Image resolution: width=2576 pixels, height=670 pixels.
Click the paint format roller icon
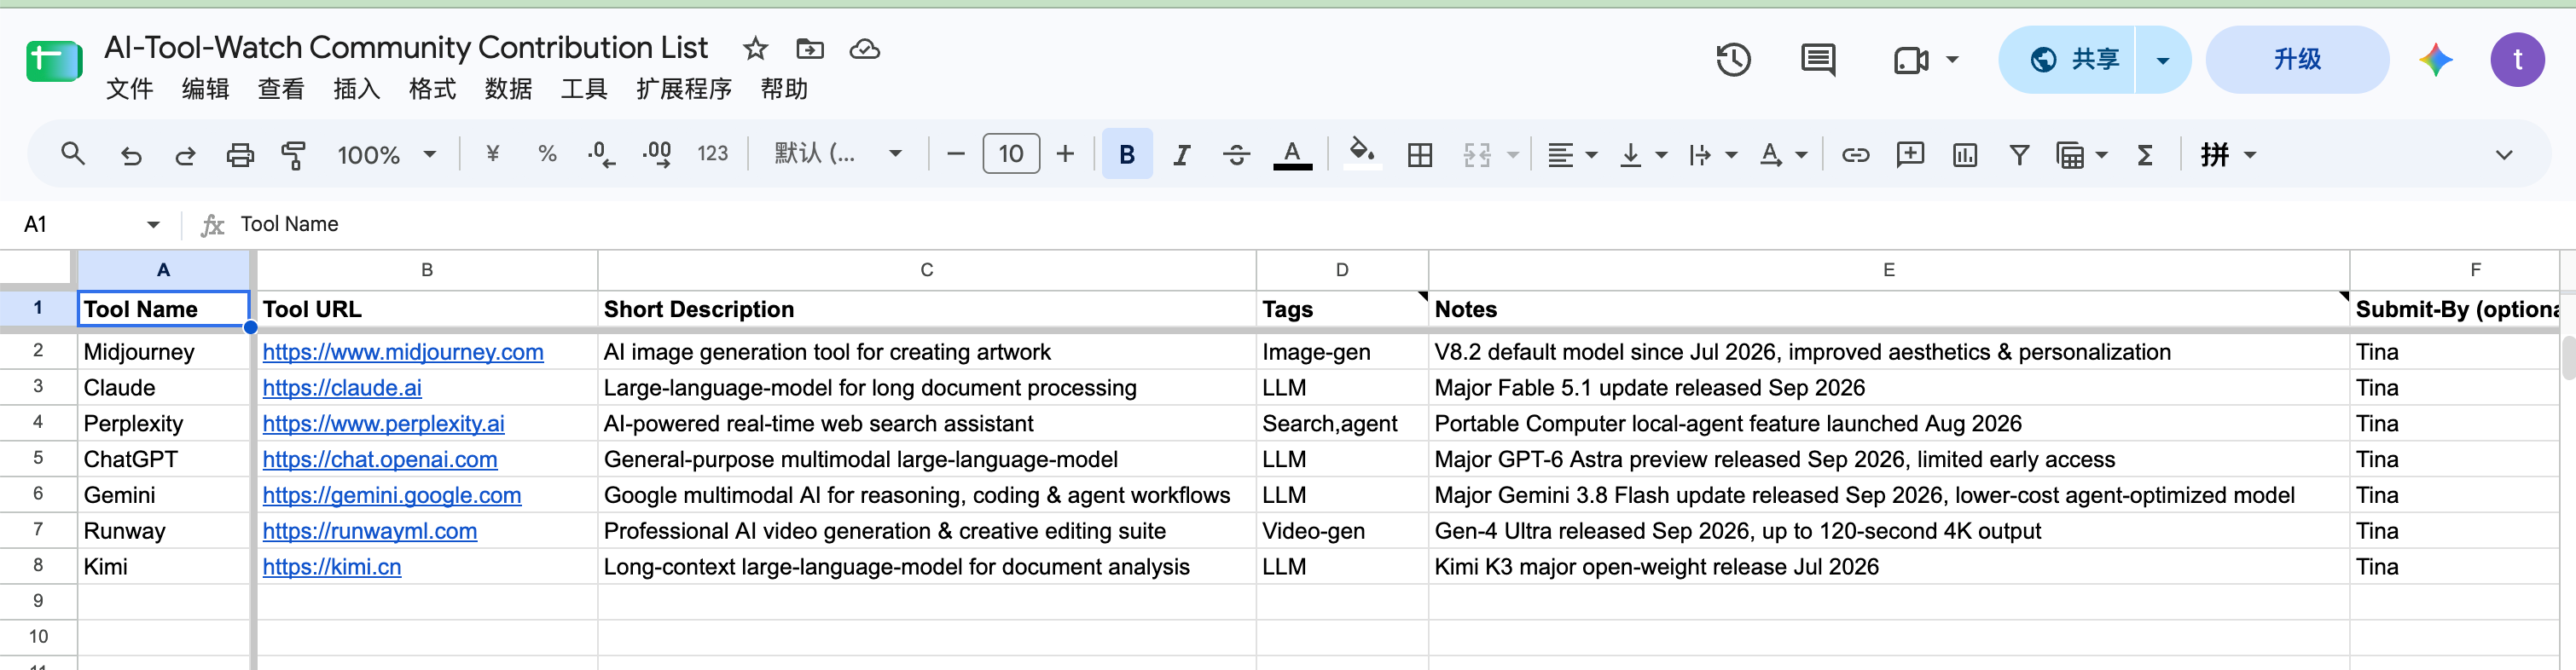click(293, 155)
